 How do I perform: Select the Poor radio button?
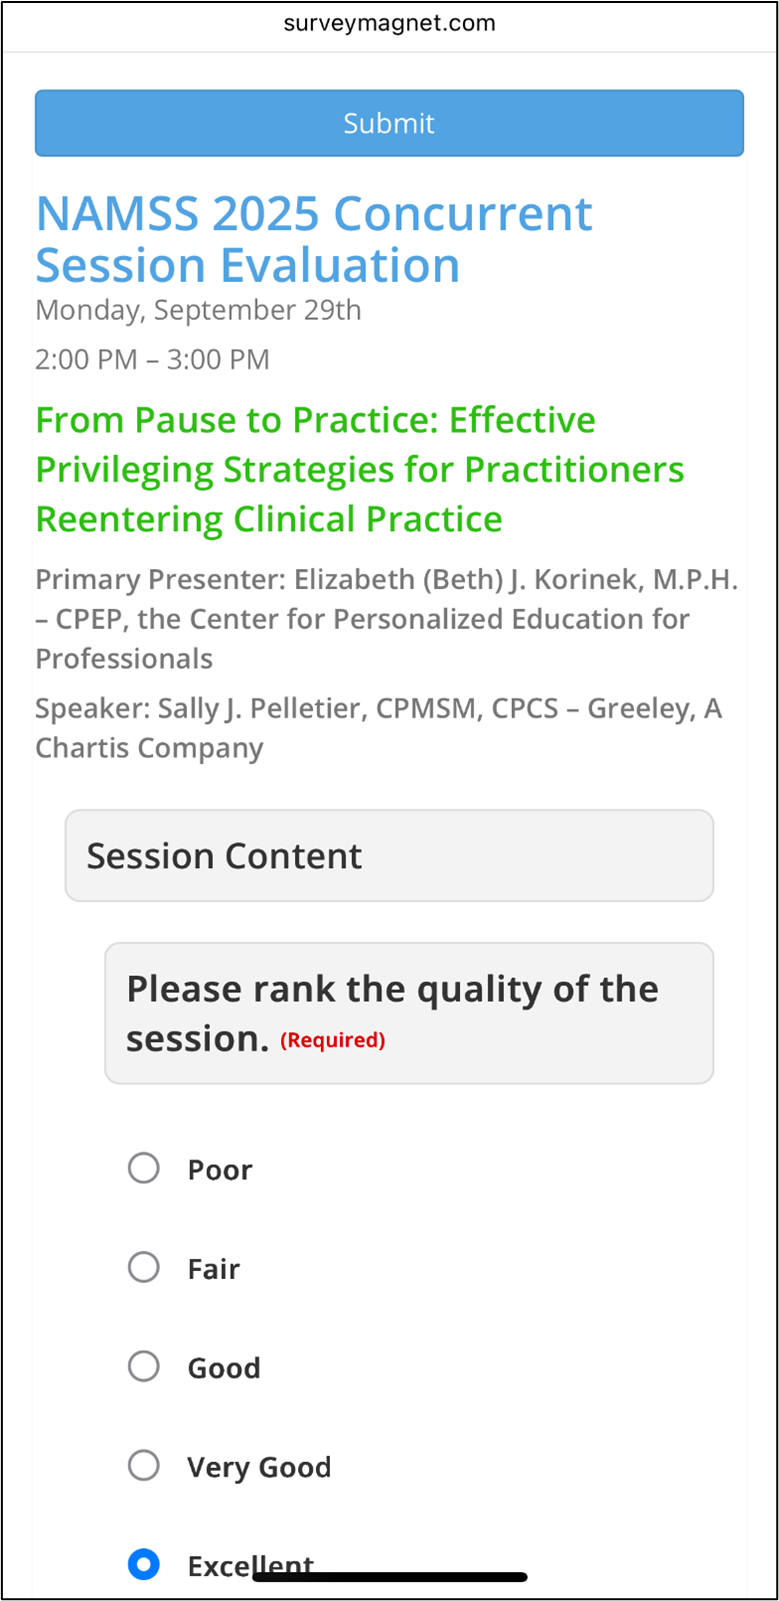pos(144,1168)
